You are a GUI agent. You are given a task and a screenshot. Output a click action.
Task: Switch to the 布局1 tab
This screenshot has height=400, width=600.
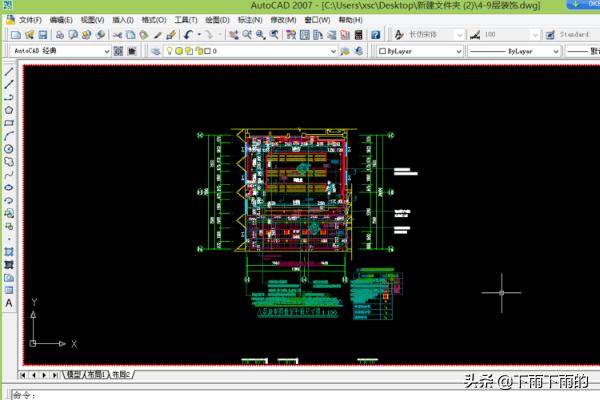coord(96,374)
